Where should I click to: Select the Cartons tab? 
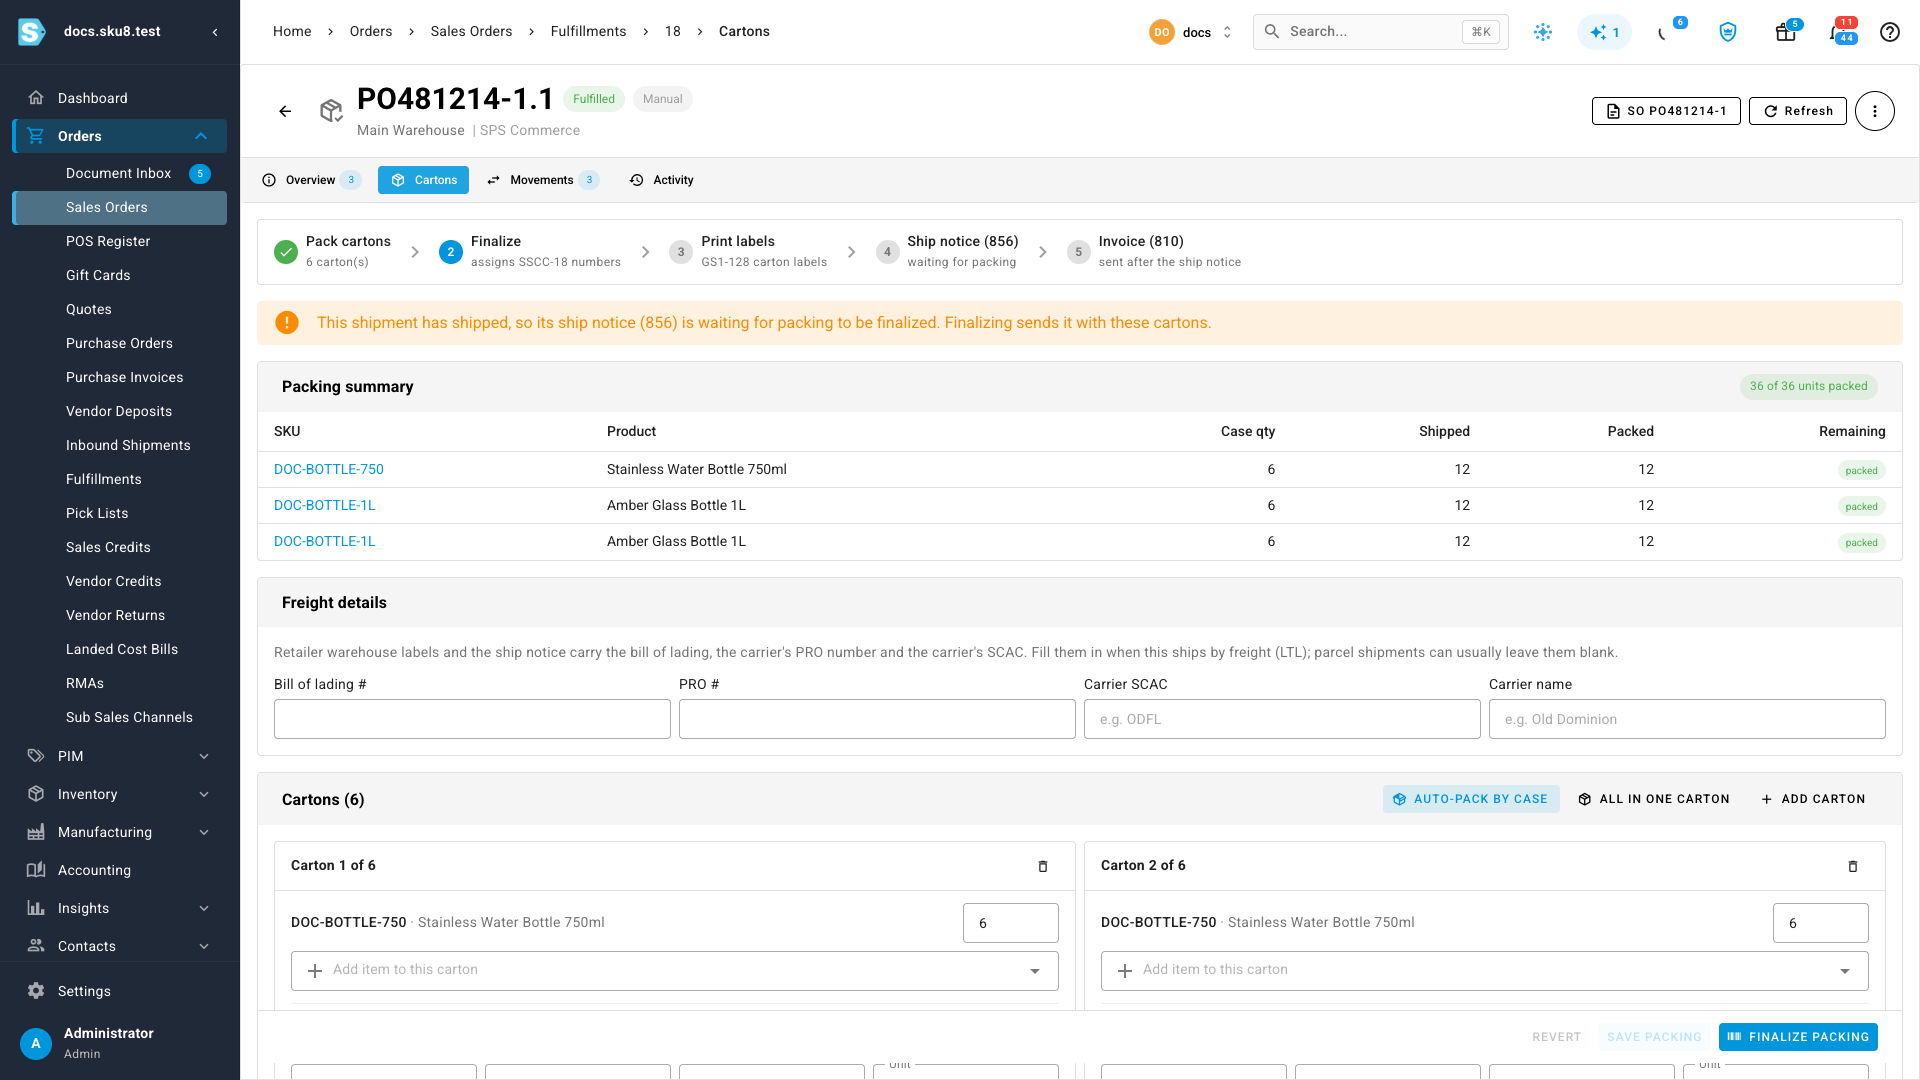point(424,180)
